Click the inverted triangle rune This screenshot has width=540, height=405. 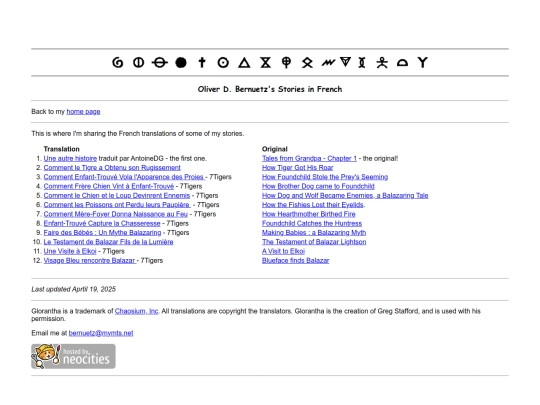(x=345, y=62)
